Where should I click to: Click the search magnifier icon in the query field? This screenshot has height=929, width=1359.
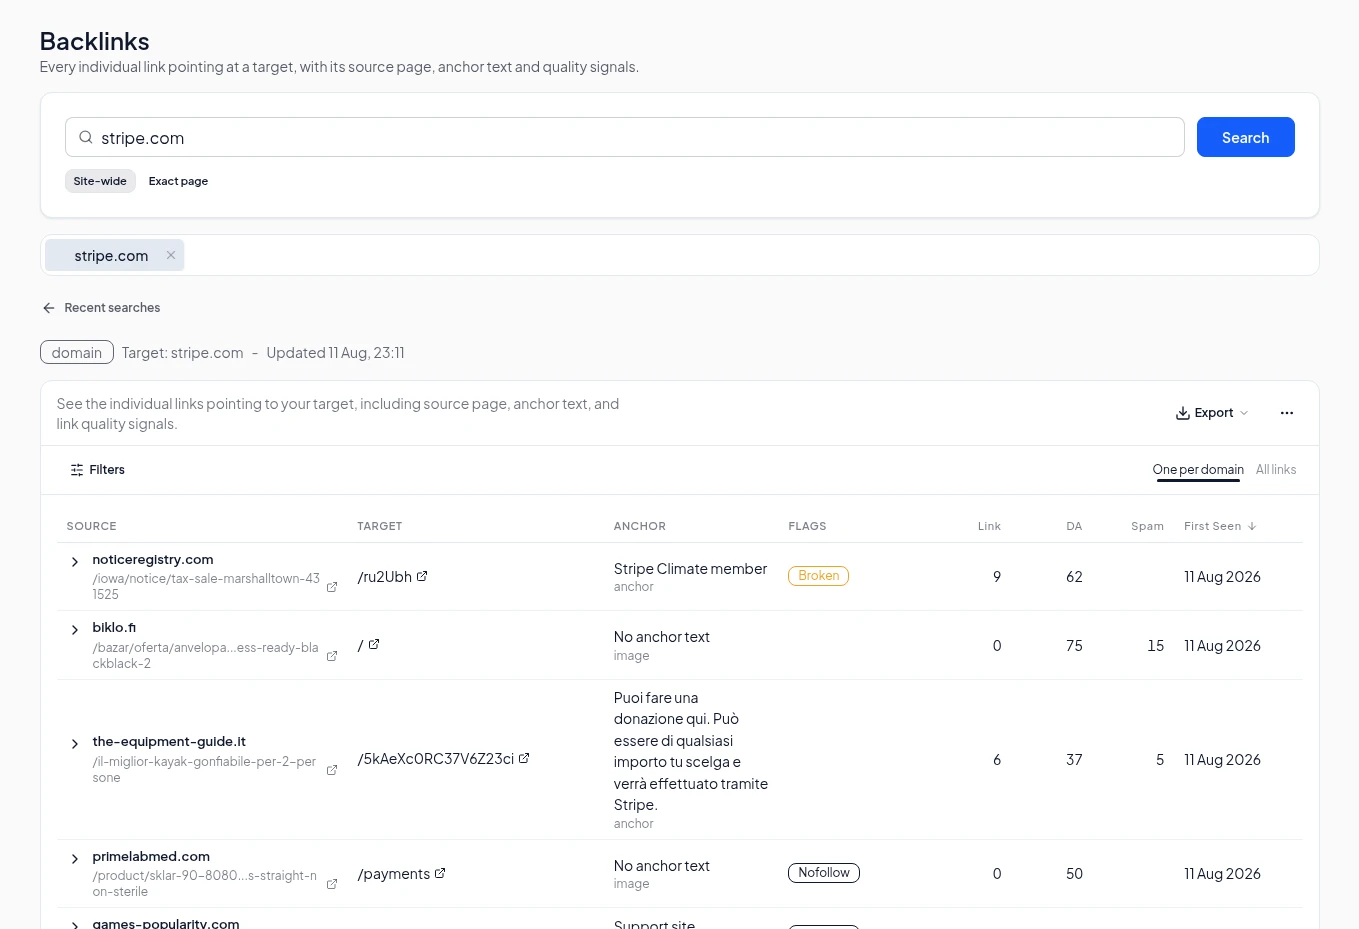(86, 138)
